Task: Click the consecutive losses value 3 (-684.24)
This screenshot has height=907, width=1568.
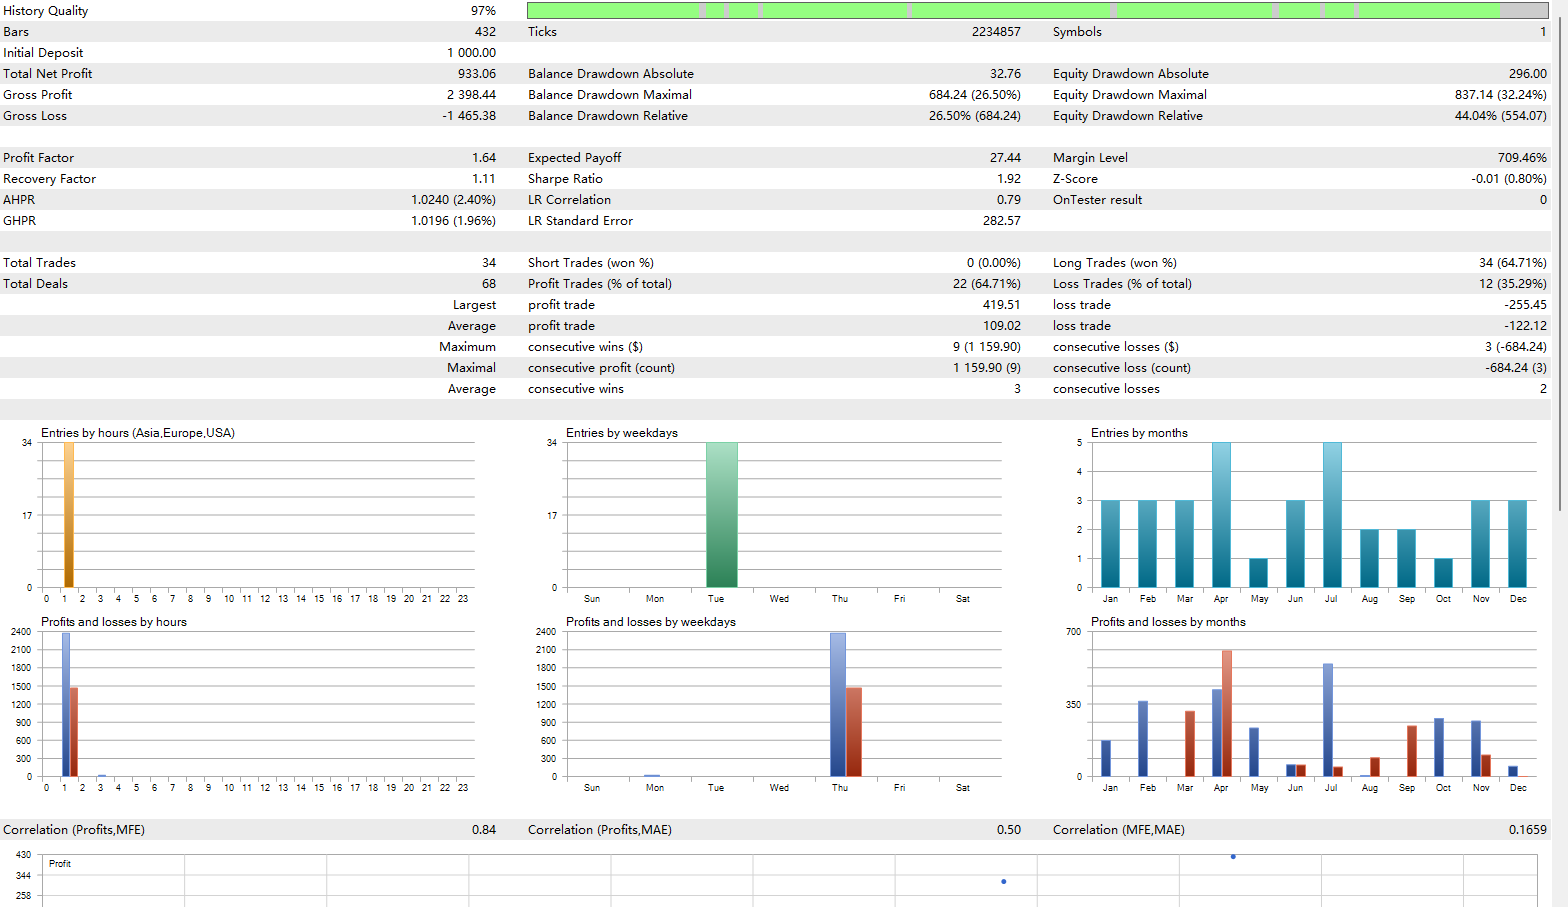Action: click(1515, 346)
